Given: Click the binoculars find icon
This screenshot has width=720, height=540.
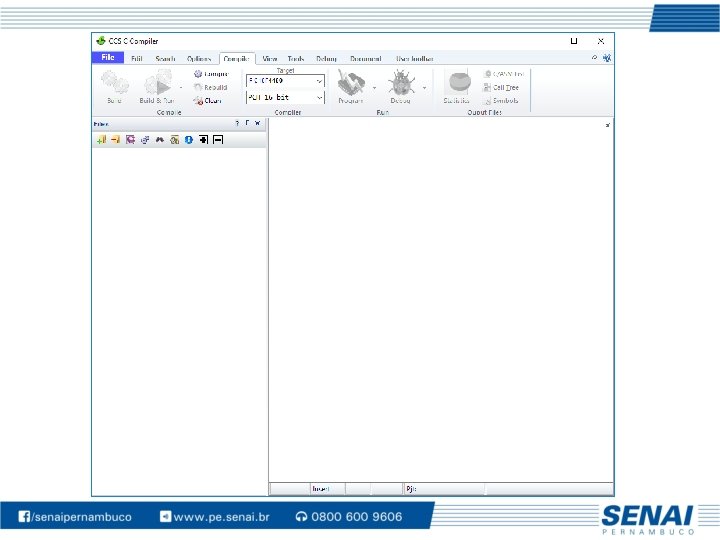Looking at the screenshot, I should click(159, 140).
